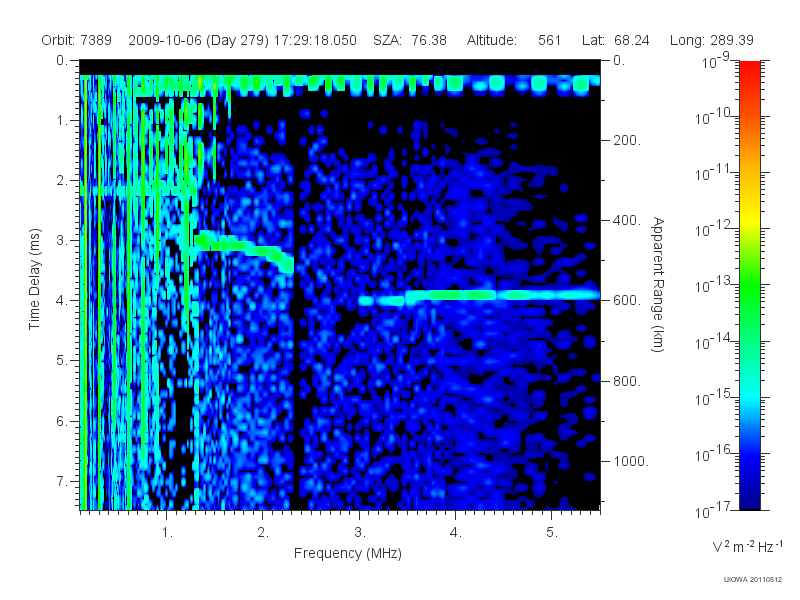Click the horizontal ground echo line near 4 ms
This screenshot has width=800, height=600.
tap(479, 296)
